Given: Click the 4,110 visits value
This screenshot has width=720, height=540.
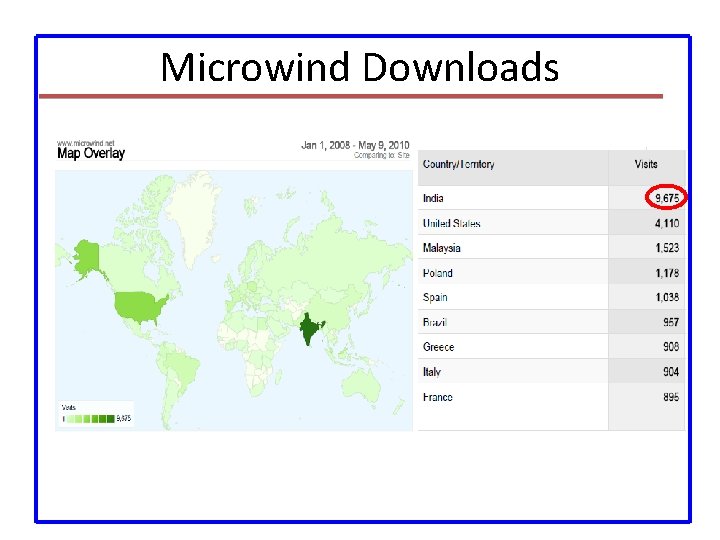Looking at the screenshot, I should (667, 224).
